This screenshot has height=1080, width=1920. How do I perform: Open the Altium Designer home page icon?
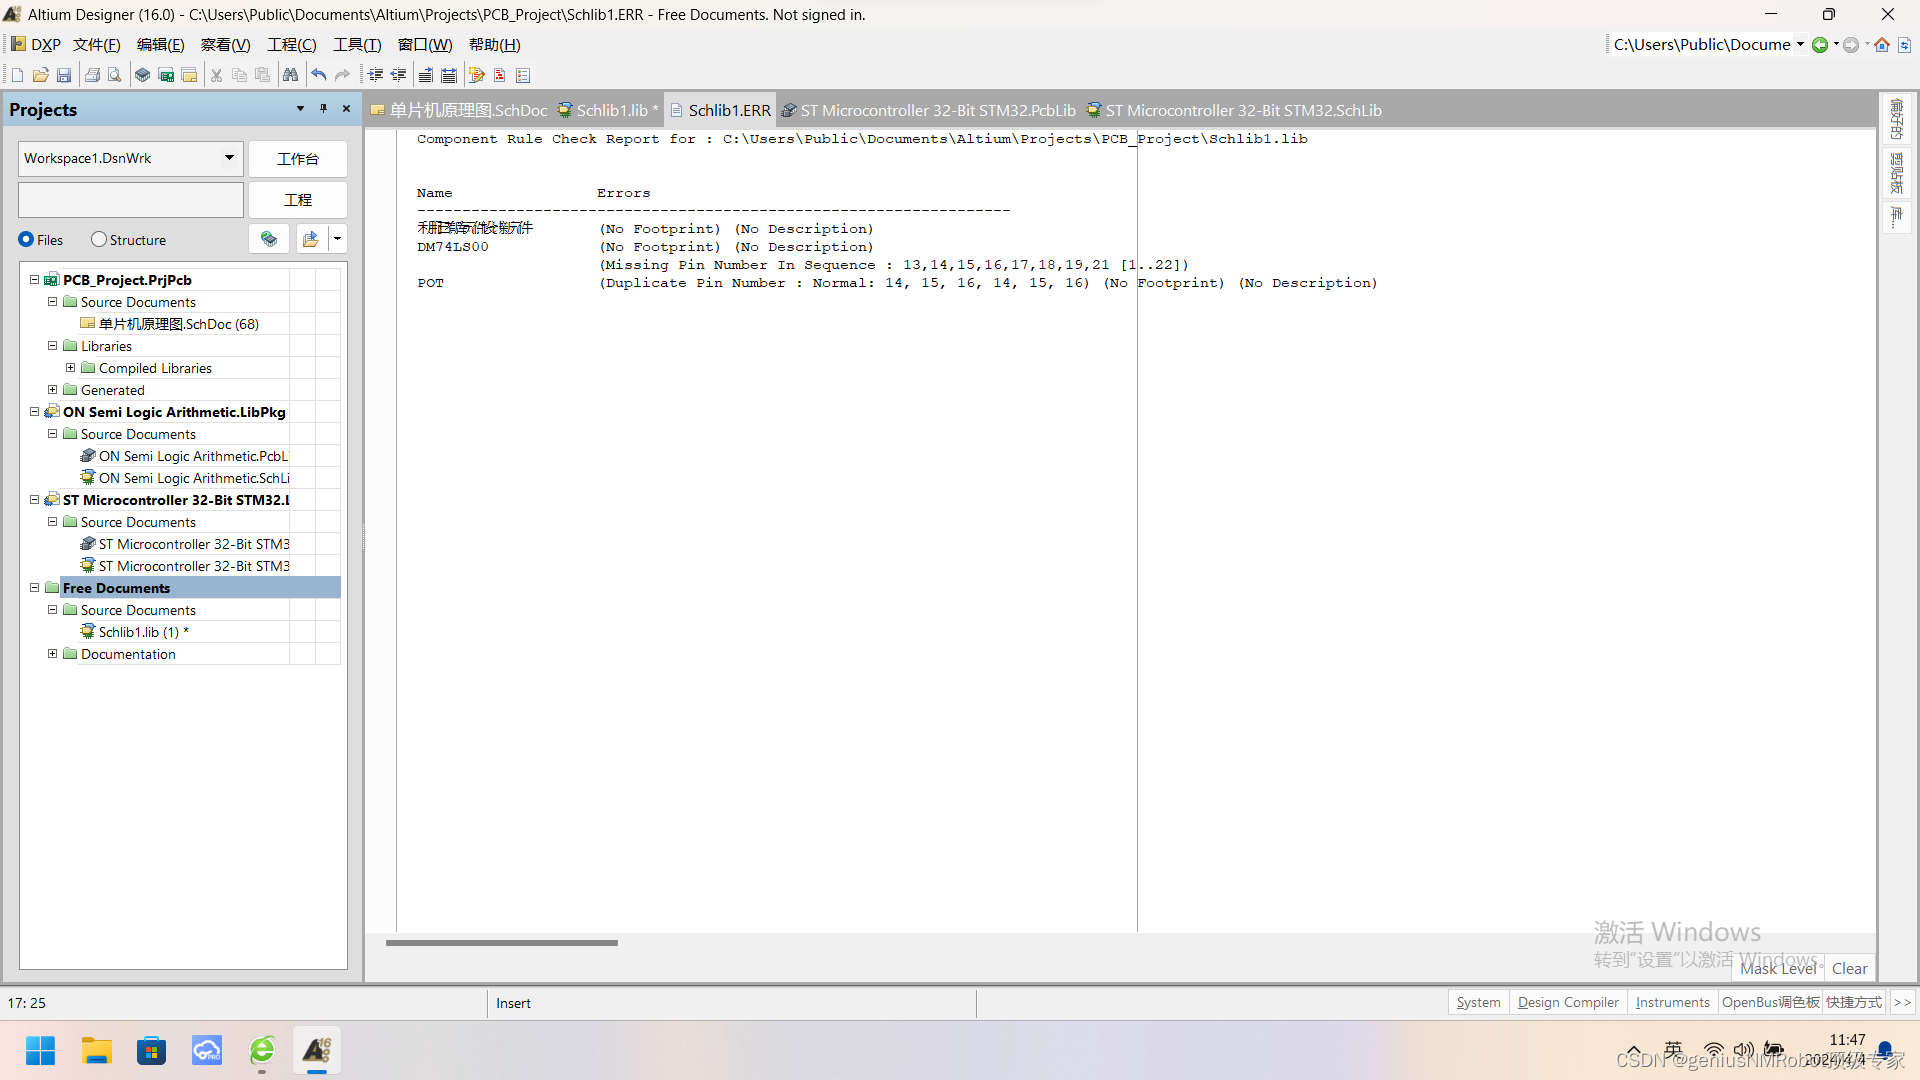point(1882,45)
